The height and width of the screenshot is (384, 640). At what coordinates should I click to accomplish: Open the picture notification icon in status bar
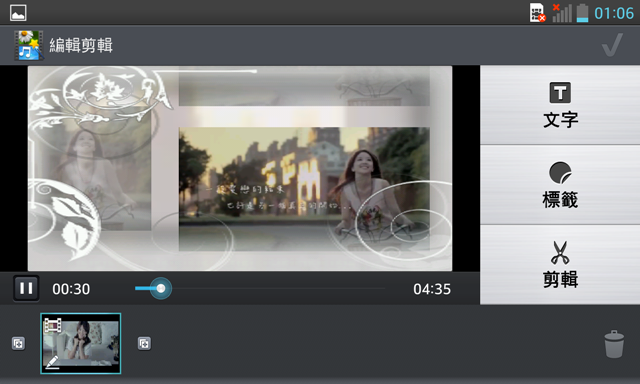[18, 13]
